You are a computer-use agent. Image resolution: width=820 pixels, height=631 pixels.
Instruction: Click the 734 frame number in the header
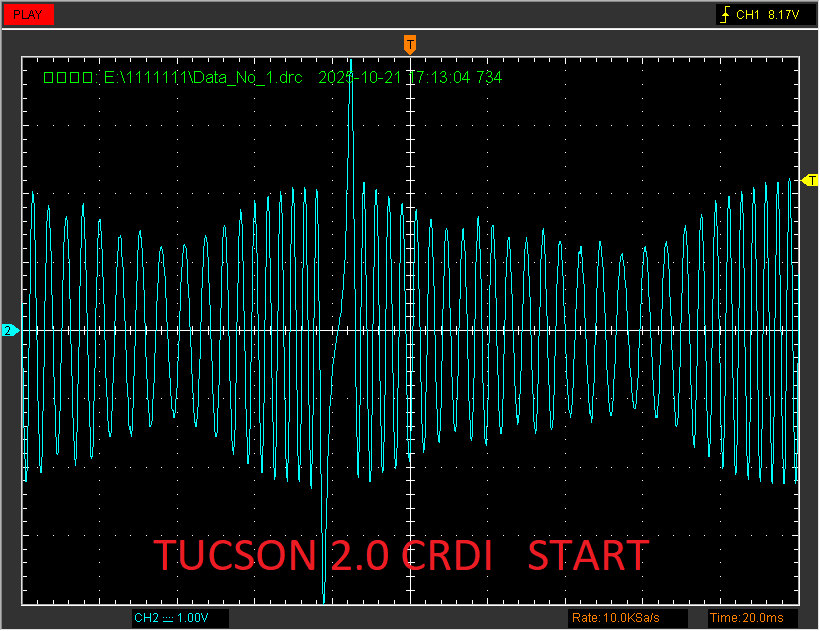coord(489,77)
